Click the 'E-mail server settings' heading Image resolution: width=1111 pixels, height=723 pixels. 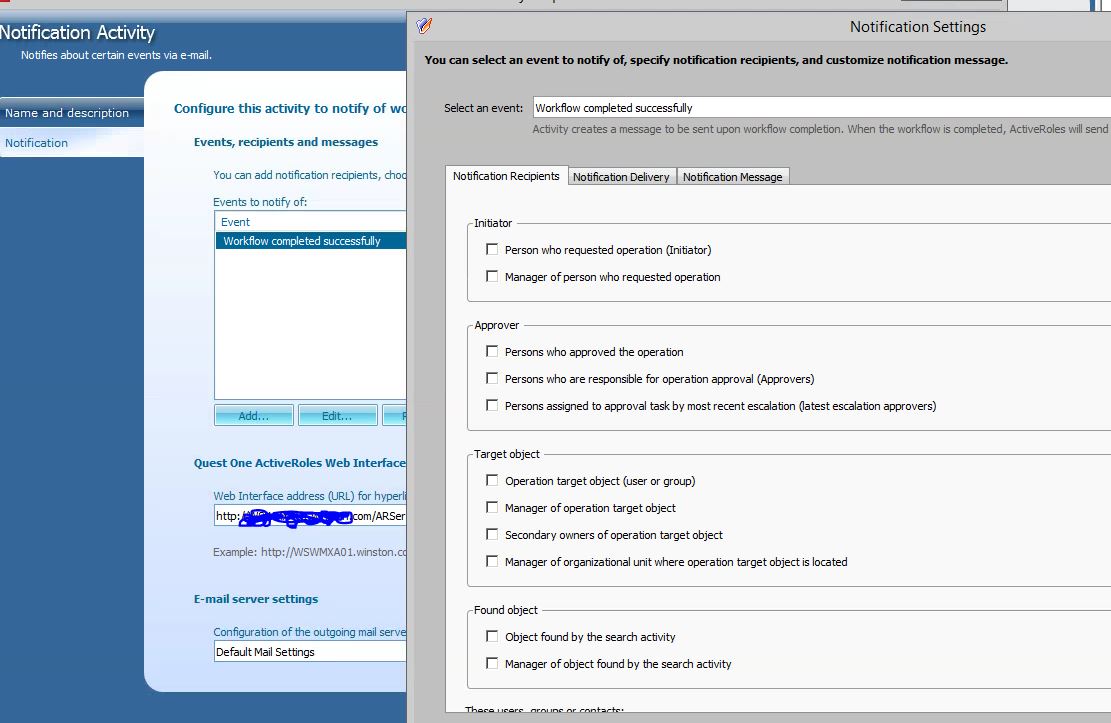(256, 599)
